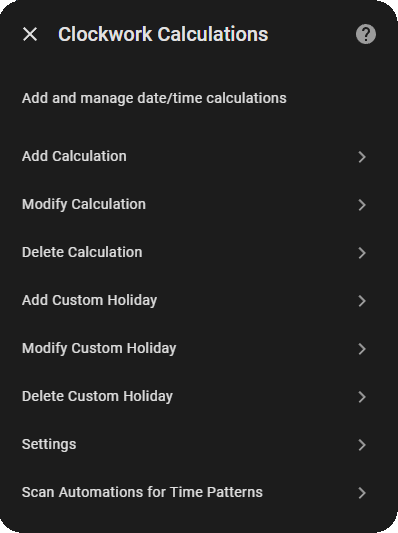The image size is (398, 533).
Task: Open the help question mark icon
Action: (x=366, y=34)
